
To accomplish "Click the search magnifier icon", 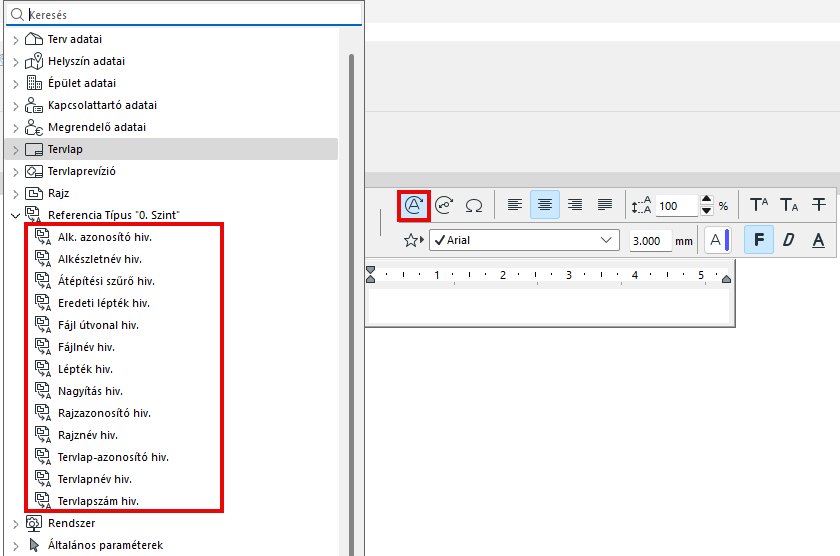I will tap(17, 14).
